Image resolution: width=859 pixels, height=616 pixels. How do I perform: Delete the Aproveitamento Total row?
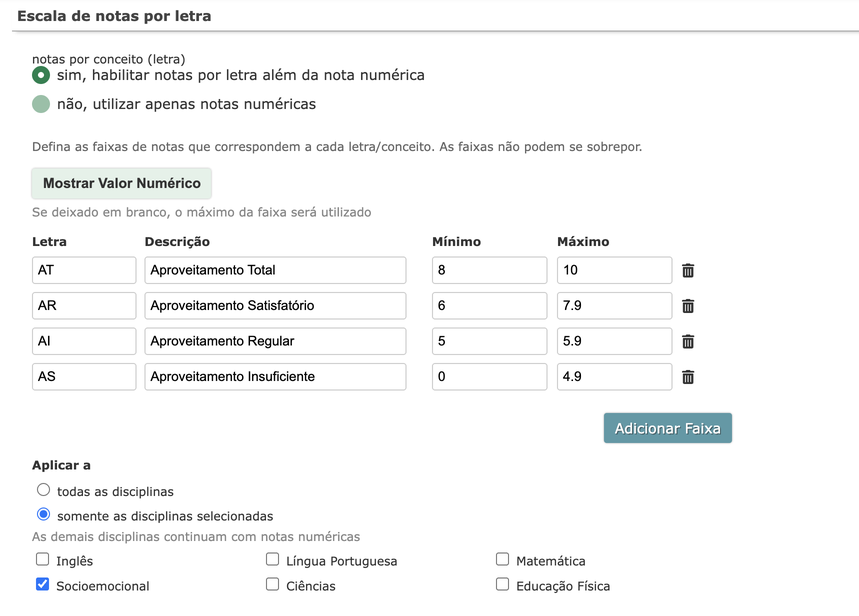(x=688, y=270)
